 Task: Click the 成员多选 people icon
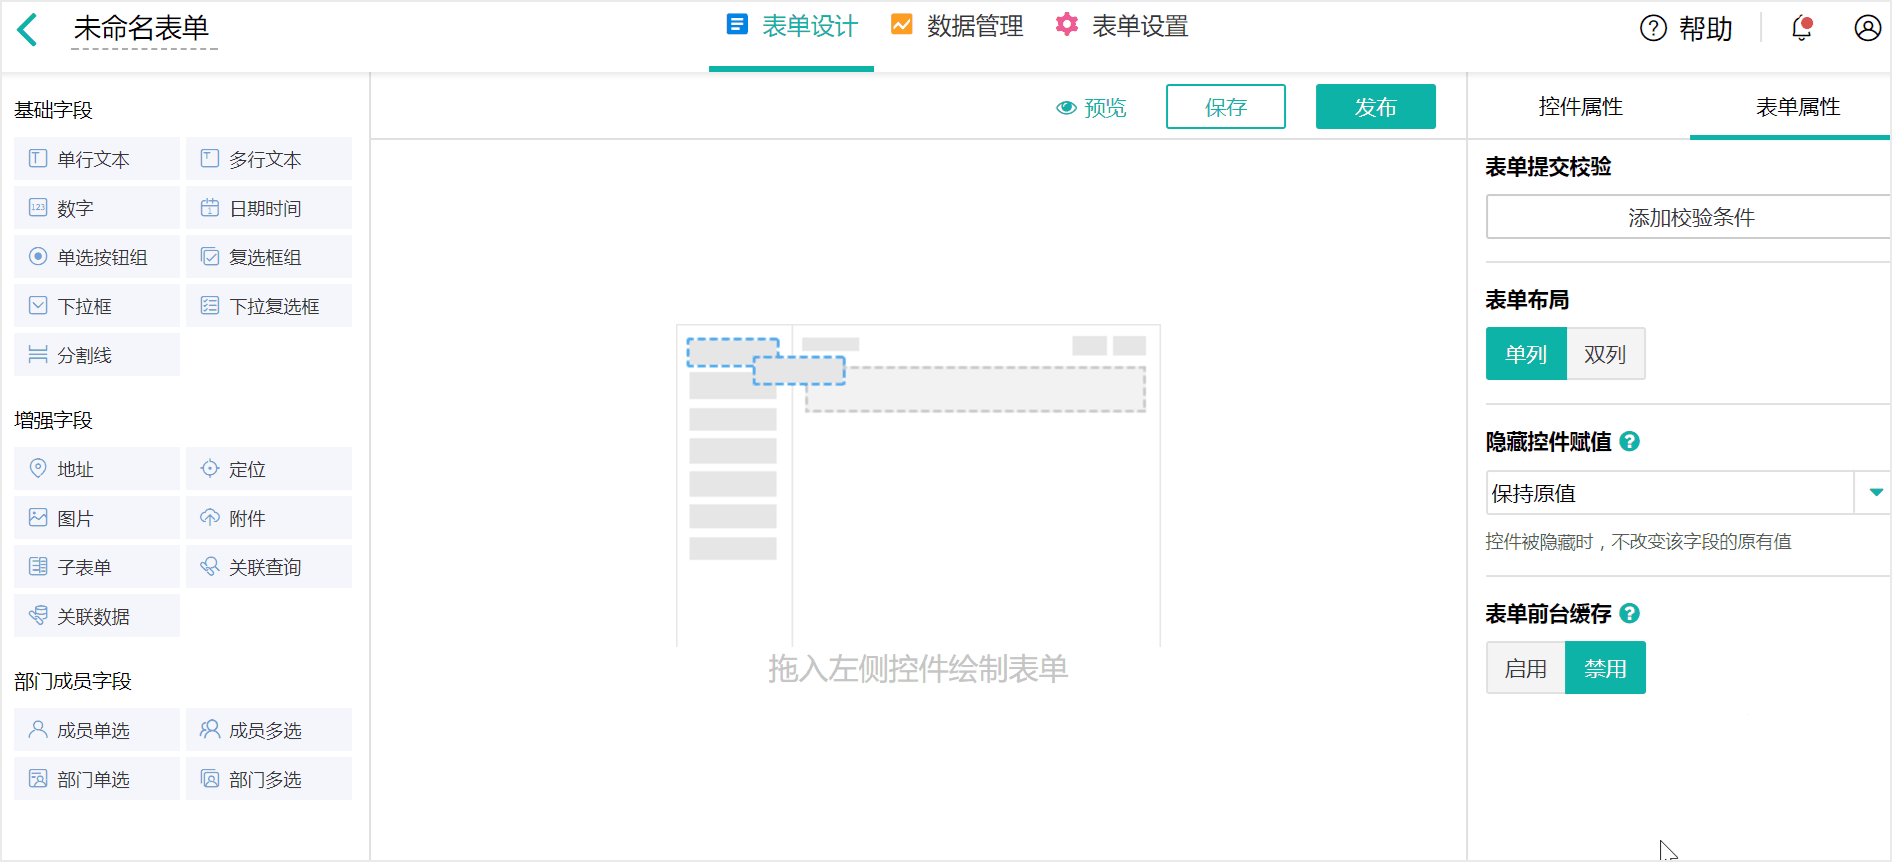pyautogui.click(x=210, y=729)
